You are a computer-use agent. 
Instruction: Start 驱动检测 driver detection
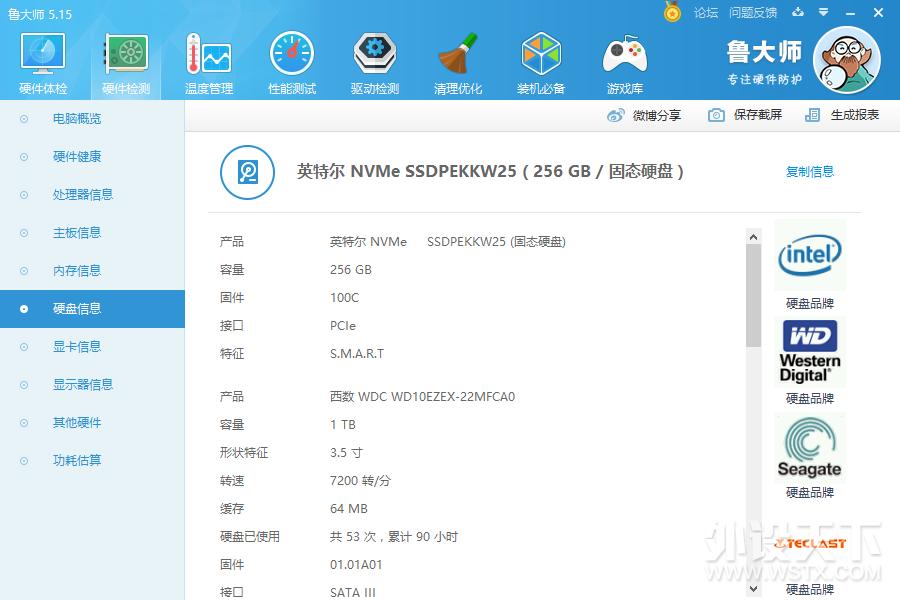click(x=374, y=60)
